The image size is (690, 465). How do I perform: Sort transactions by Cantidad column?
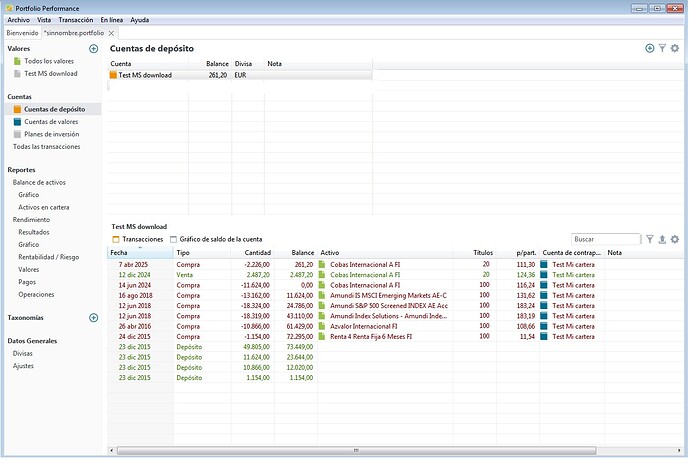click(x=252, y=253)
